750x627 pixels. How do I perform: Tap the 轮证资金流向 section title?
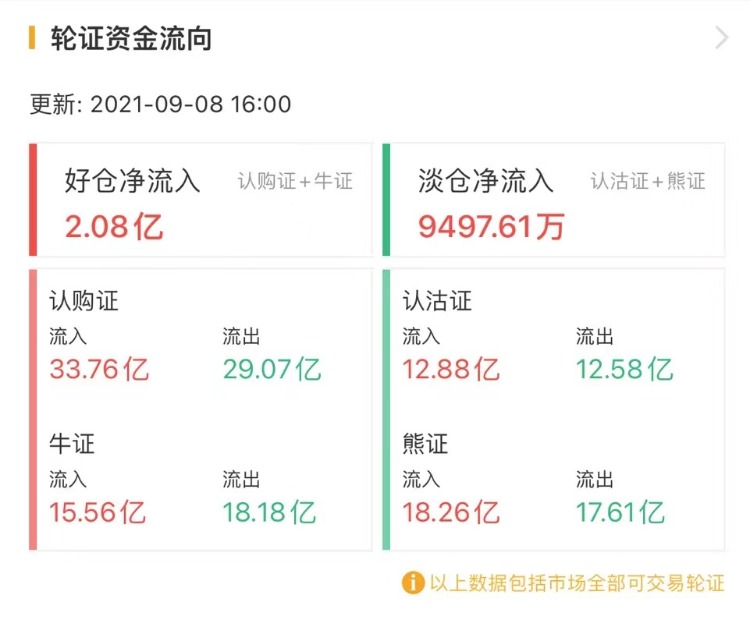[x=130, y=39]
